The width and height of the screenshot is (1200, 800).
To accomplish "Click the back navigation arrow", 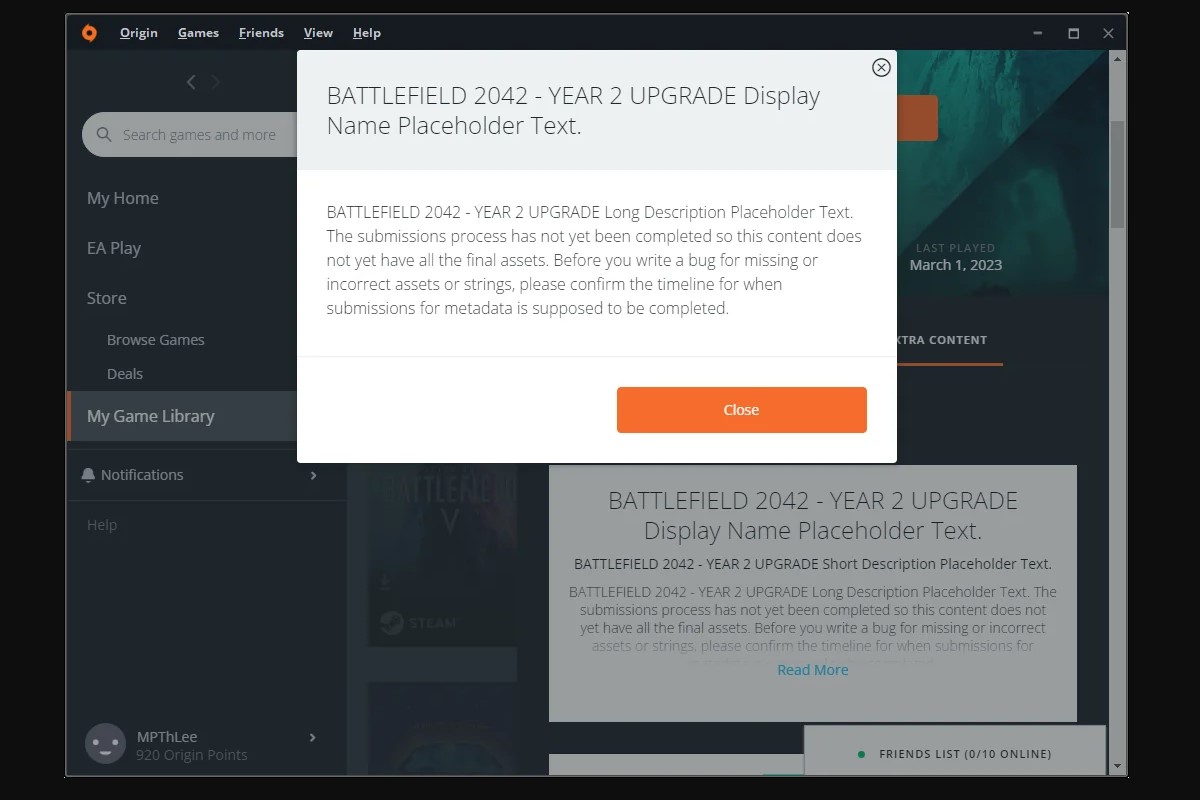I will pos(191,82).
